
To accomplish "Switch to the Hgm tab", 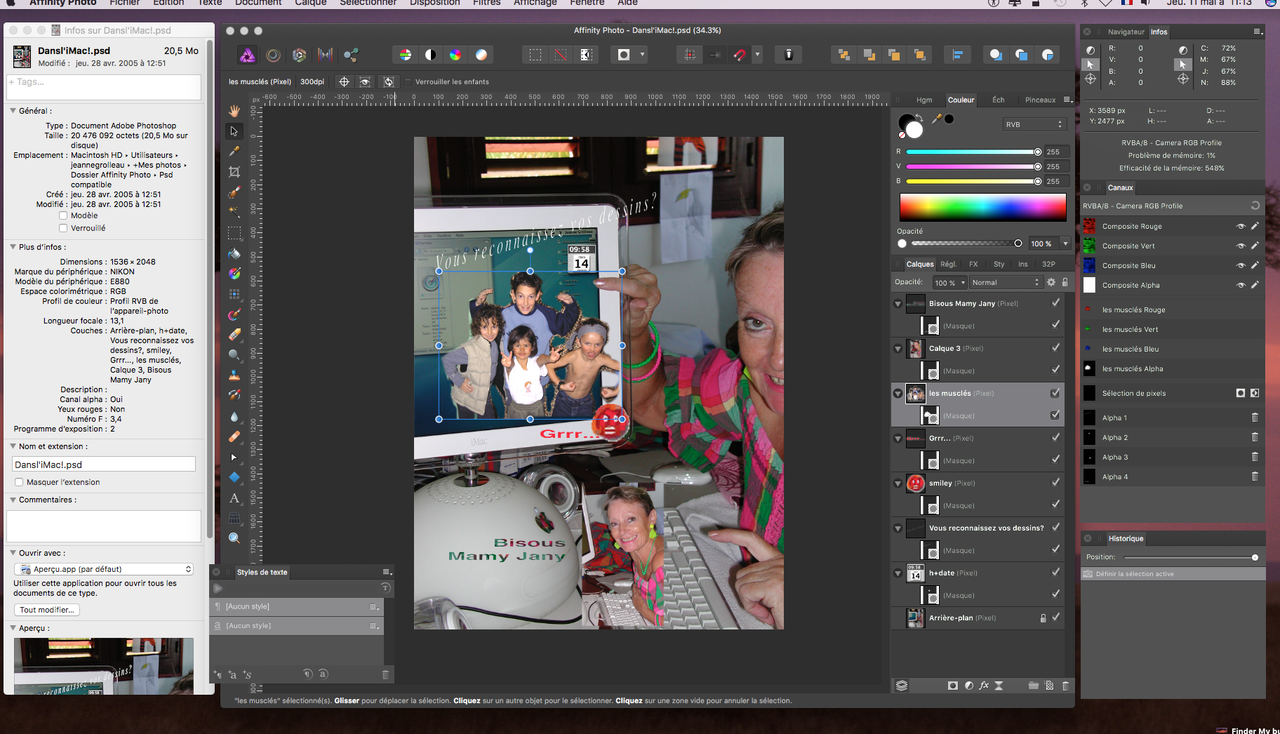I will (x=924, y=100).
